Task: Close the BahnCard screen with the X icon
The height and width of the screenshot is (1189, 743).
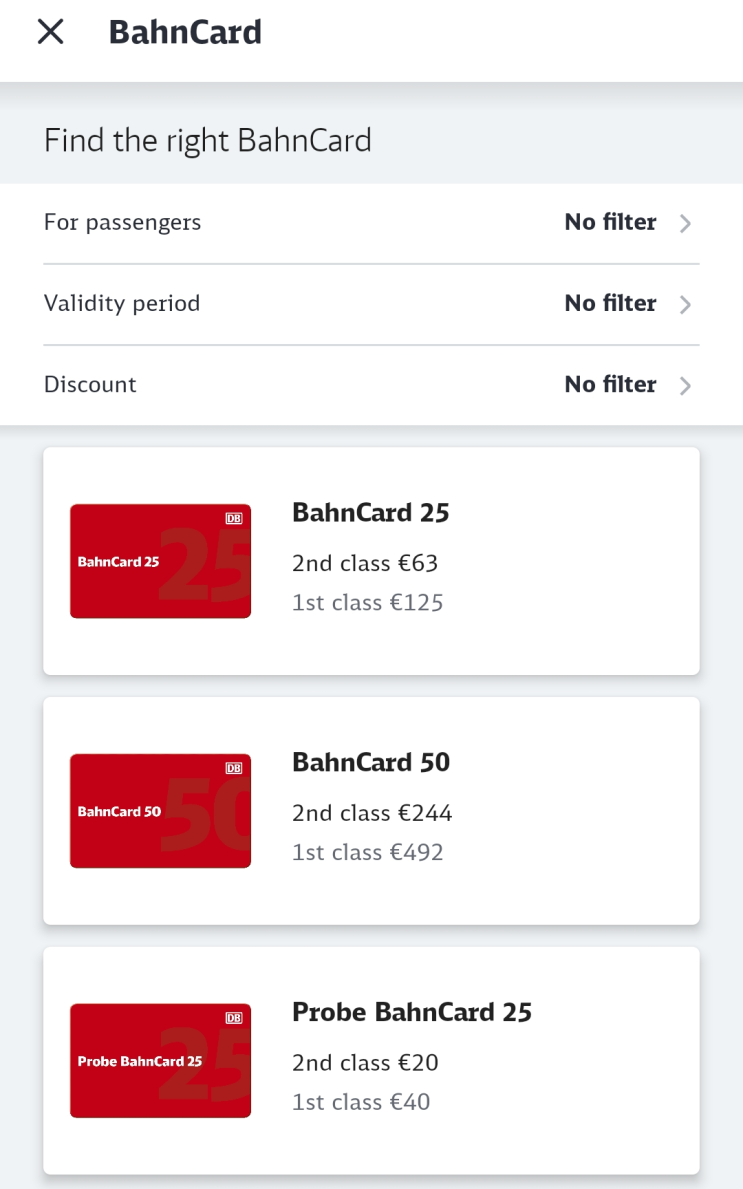Action: tap(51, 32)
